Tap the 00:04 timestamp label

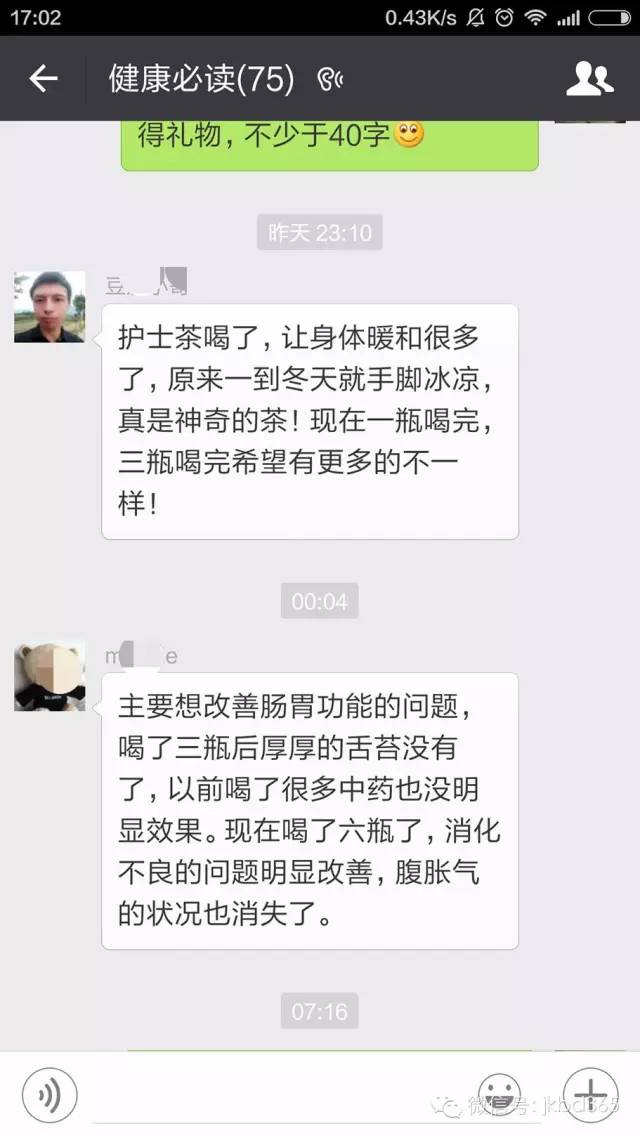tap(319, 602)
